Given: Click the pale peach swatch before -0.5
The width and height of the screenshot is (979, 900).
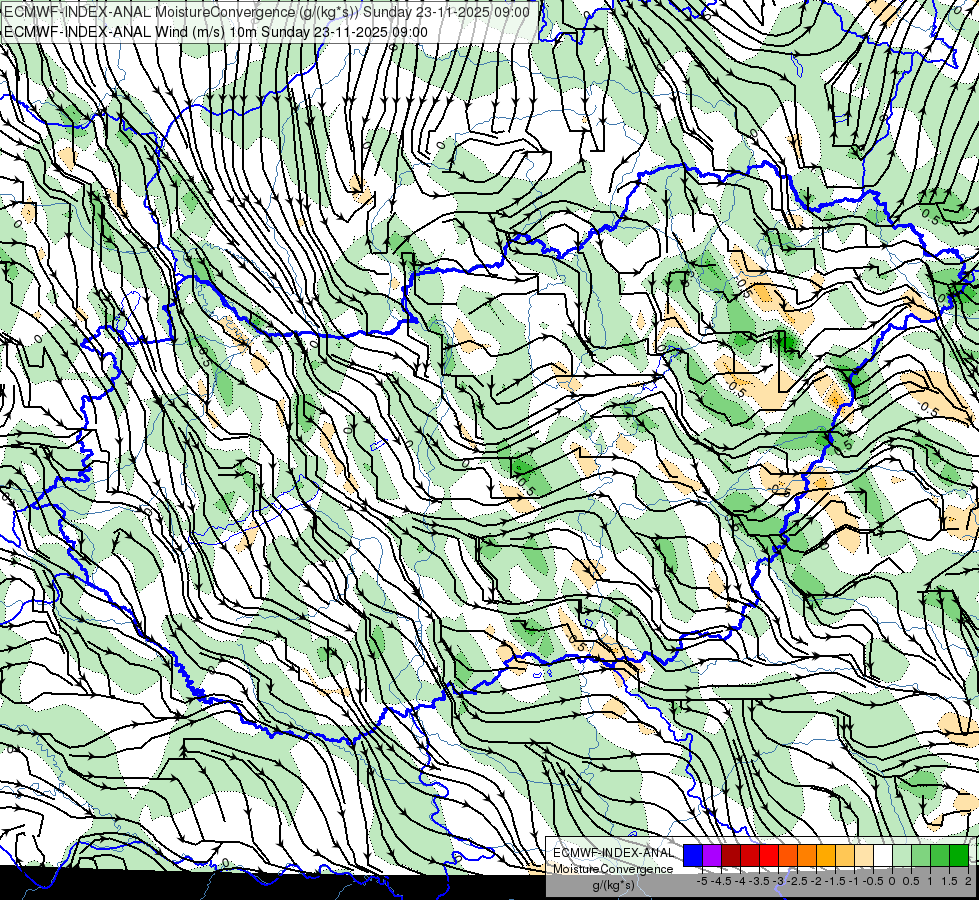Looking at the screenshot, I should click(863, 855).
